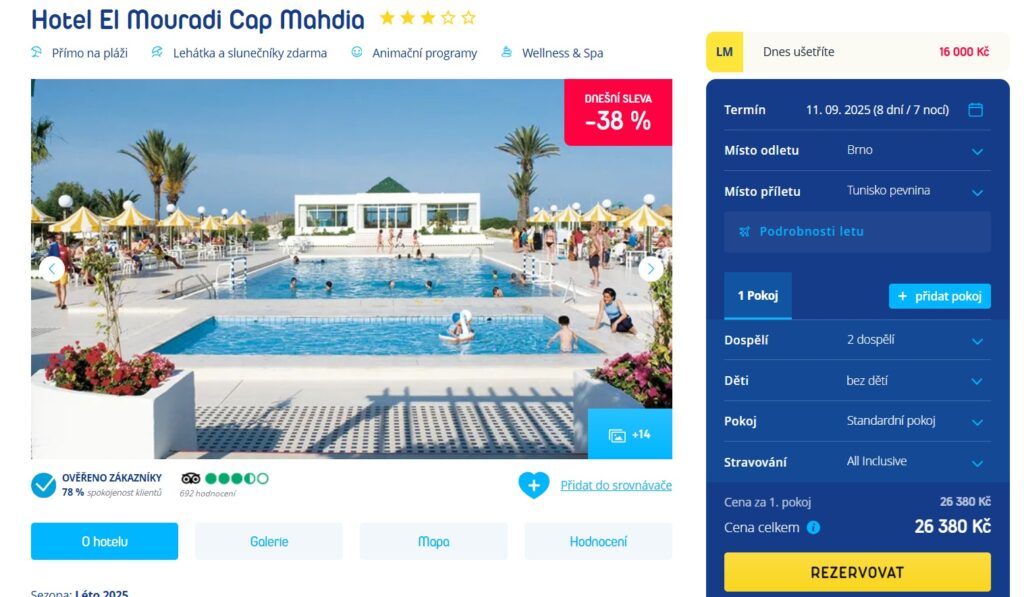Expand the Místo odletu Brno dropdown
Screen dimensions: 1024x597
click(x=857, y=150)
